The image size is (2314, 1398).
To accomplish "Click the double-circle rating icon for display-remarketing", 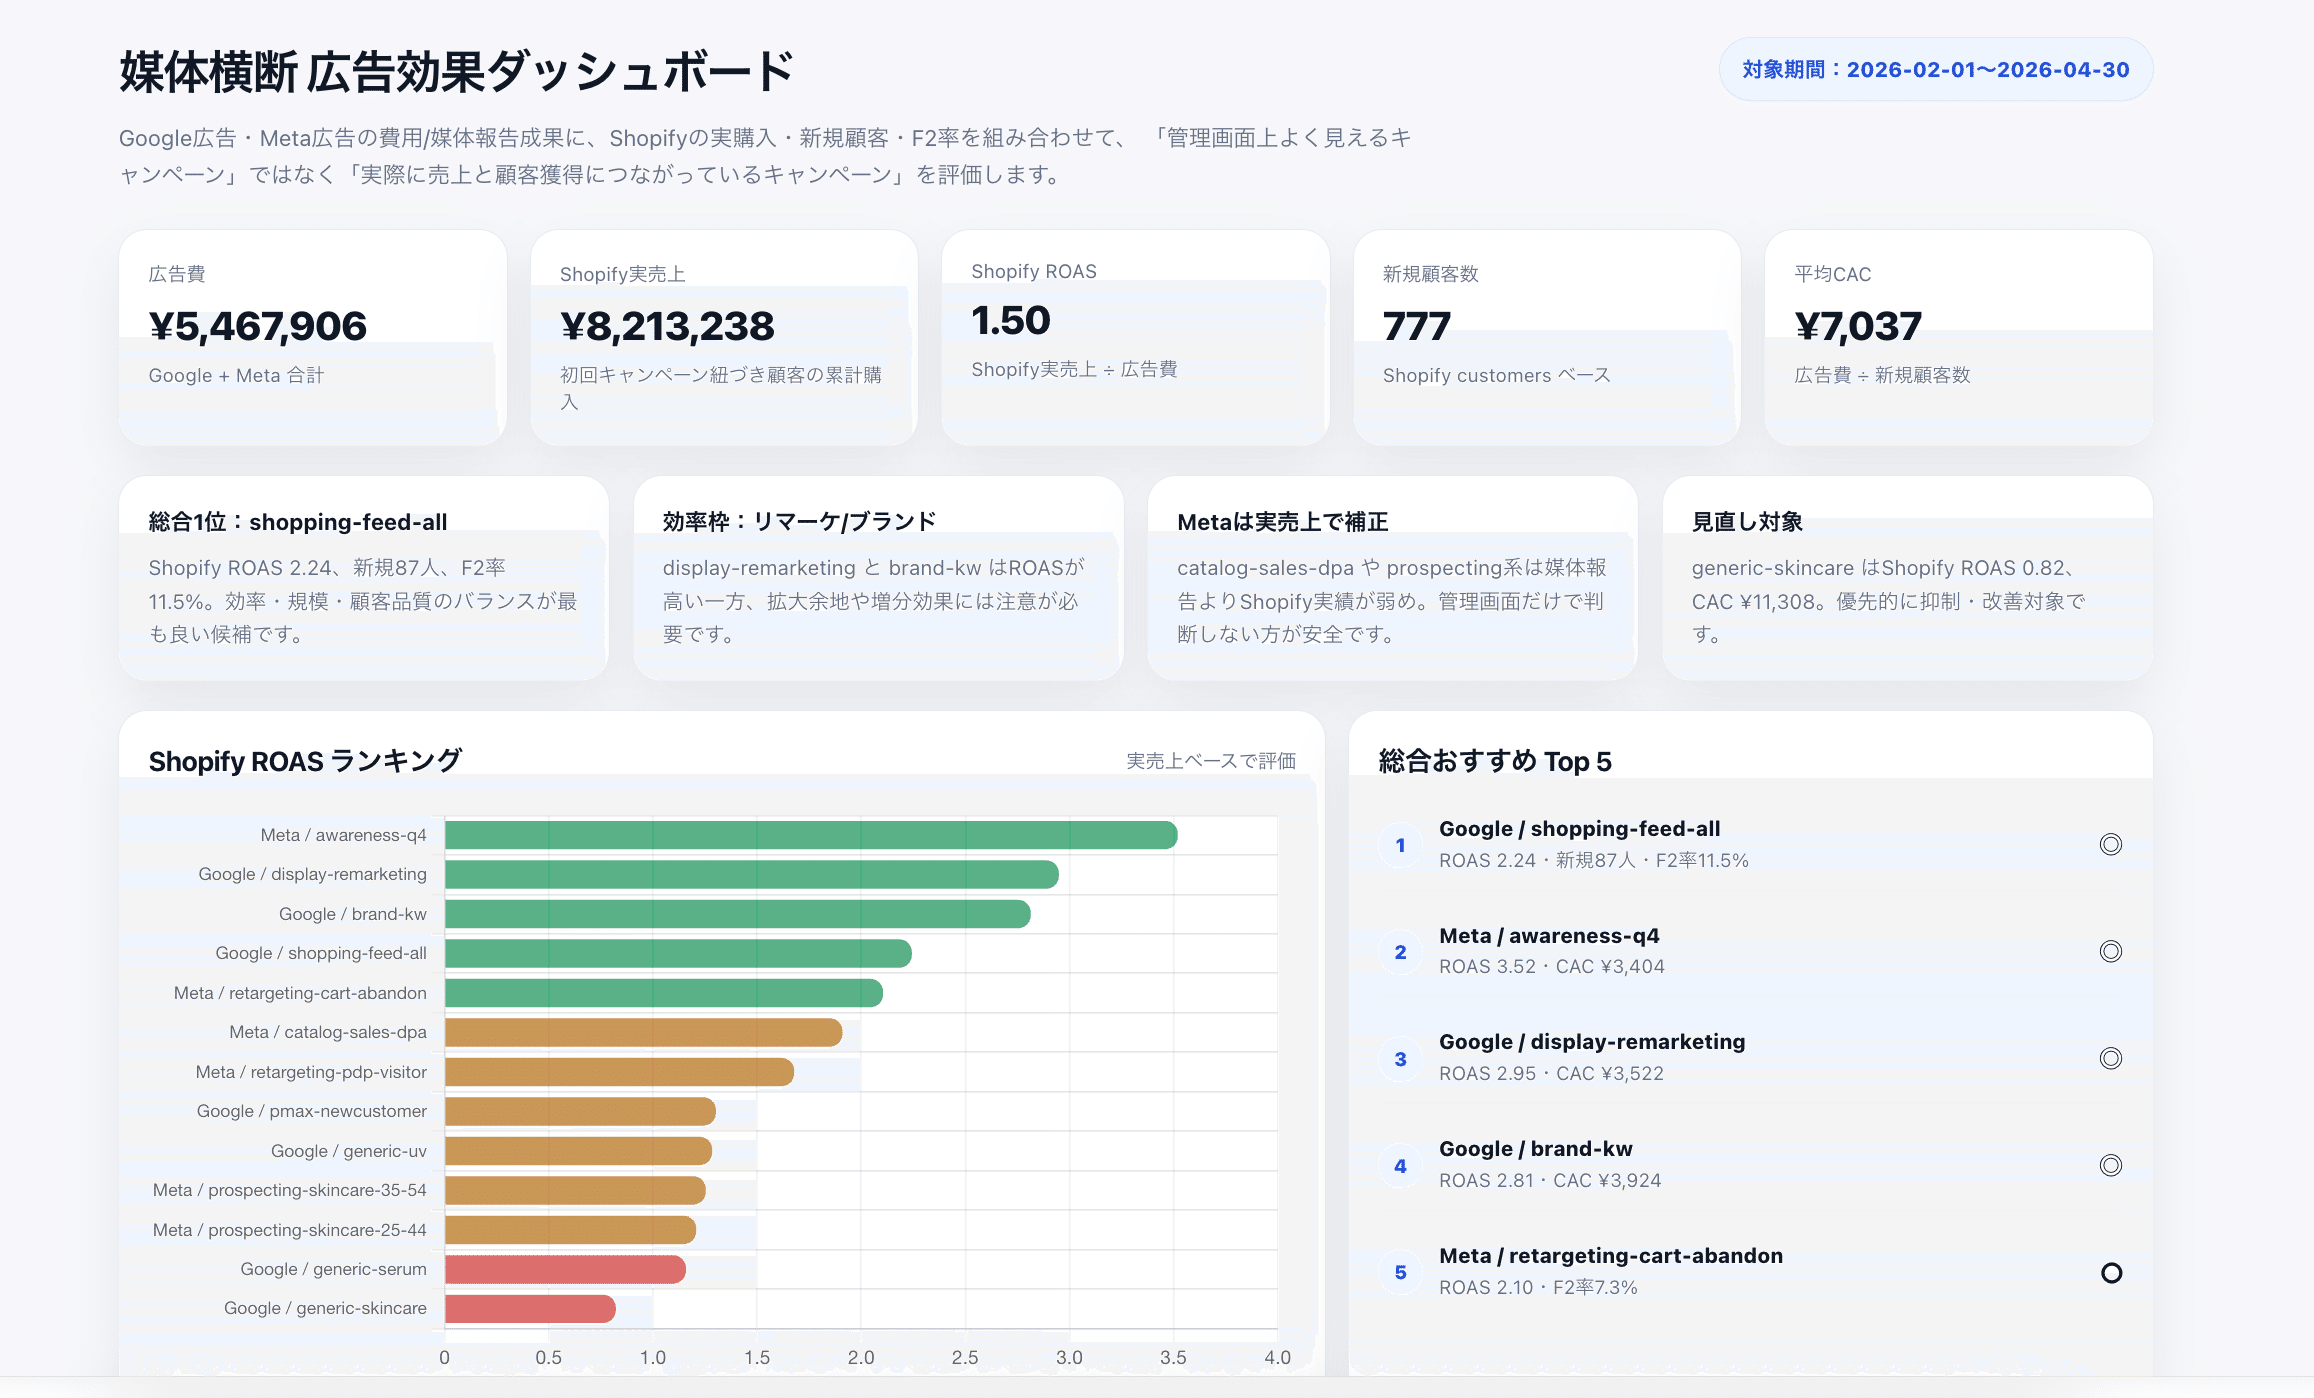I will 2110,1058.
